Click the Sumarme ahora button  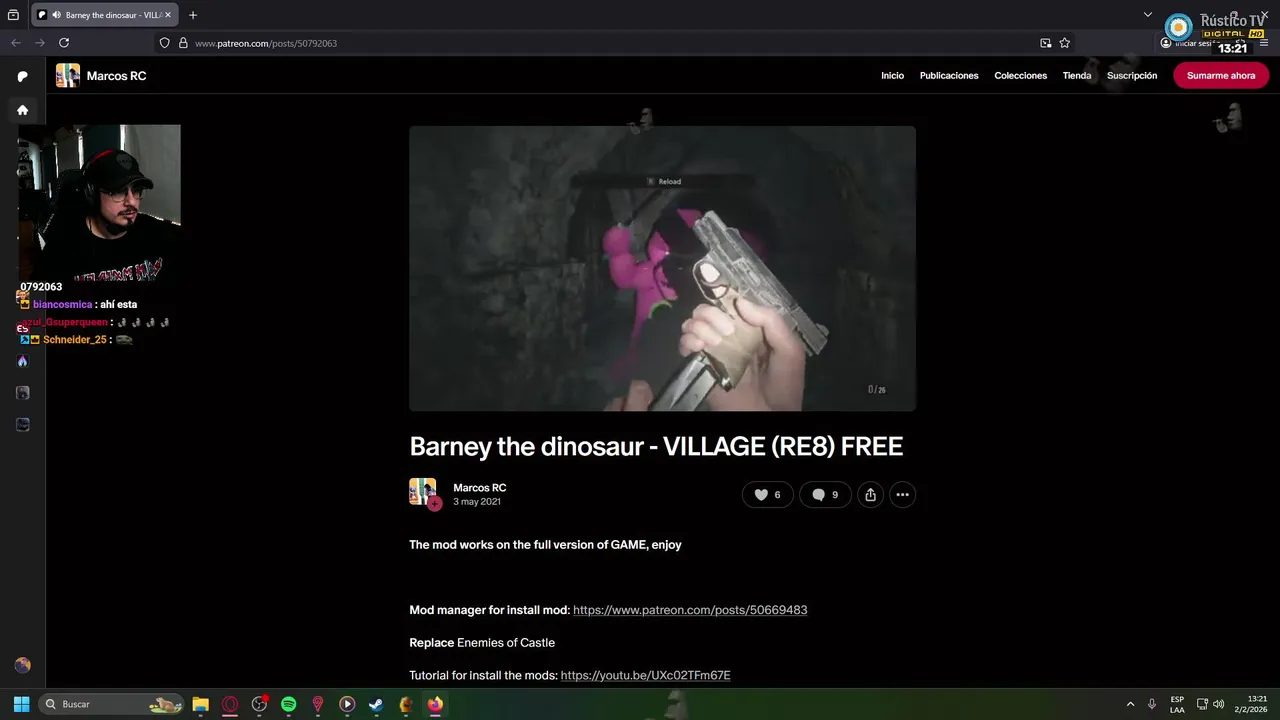pos(1220,76)
